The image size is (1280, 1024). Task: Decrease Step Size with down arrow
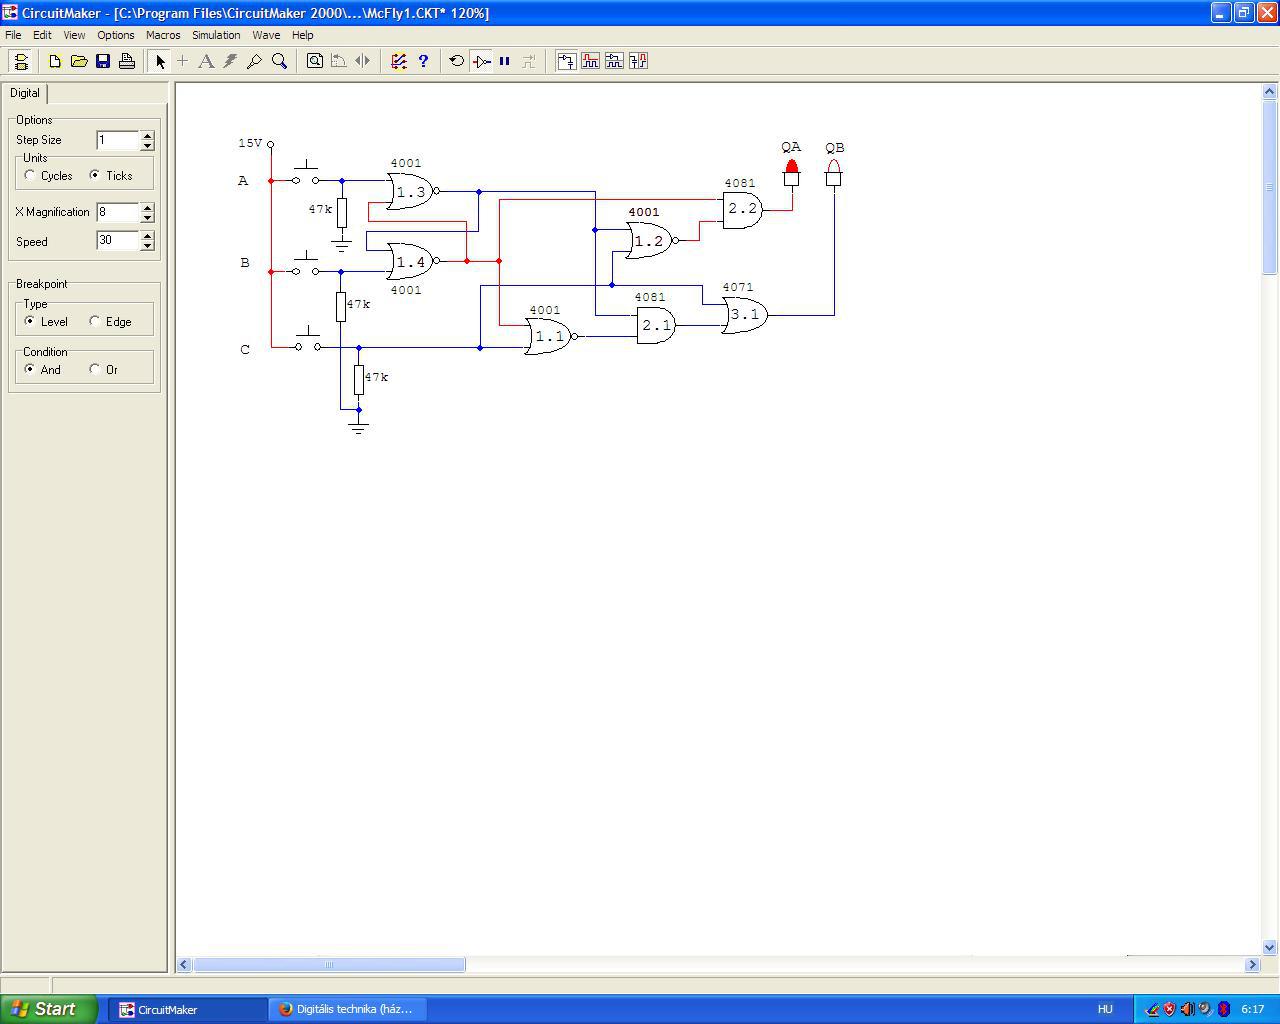(147, 145)
